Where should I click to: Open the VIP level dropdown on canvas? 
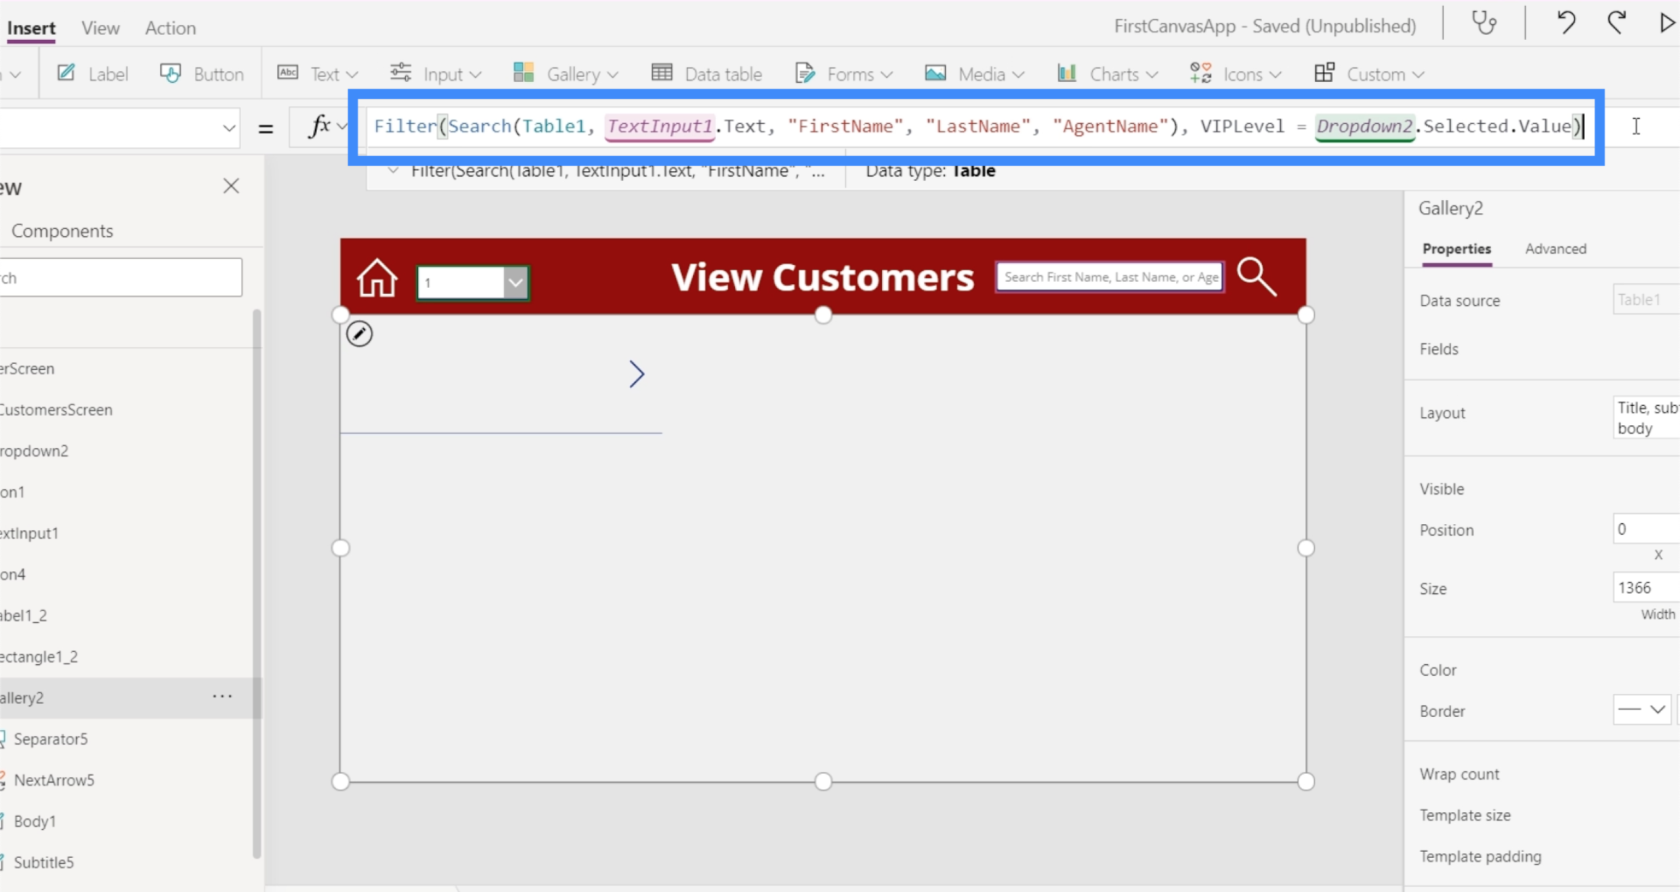point(473,282)
